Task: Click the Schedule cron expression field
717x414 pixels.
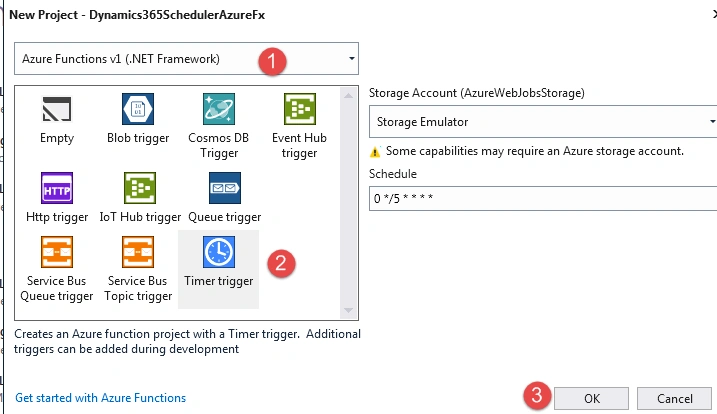Action: click(x=543, y=198)
